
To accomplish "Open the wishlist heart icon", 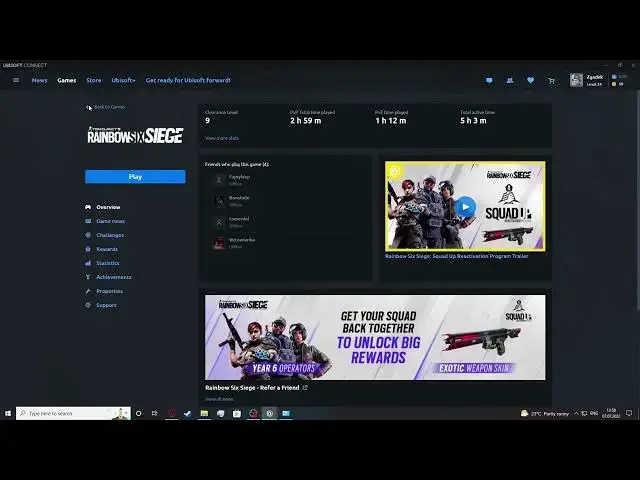I will [530, 80].
